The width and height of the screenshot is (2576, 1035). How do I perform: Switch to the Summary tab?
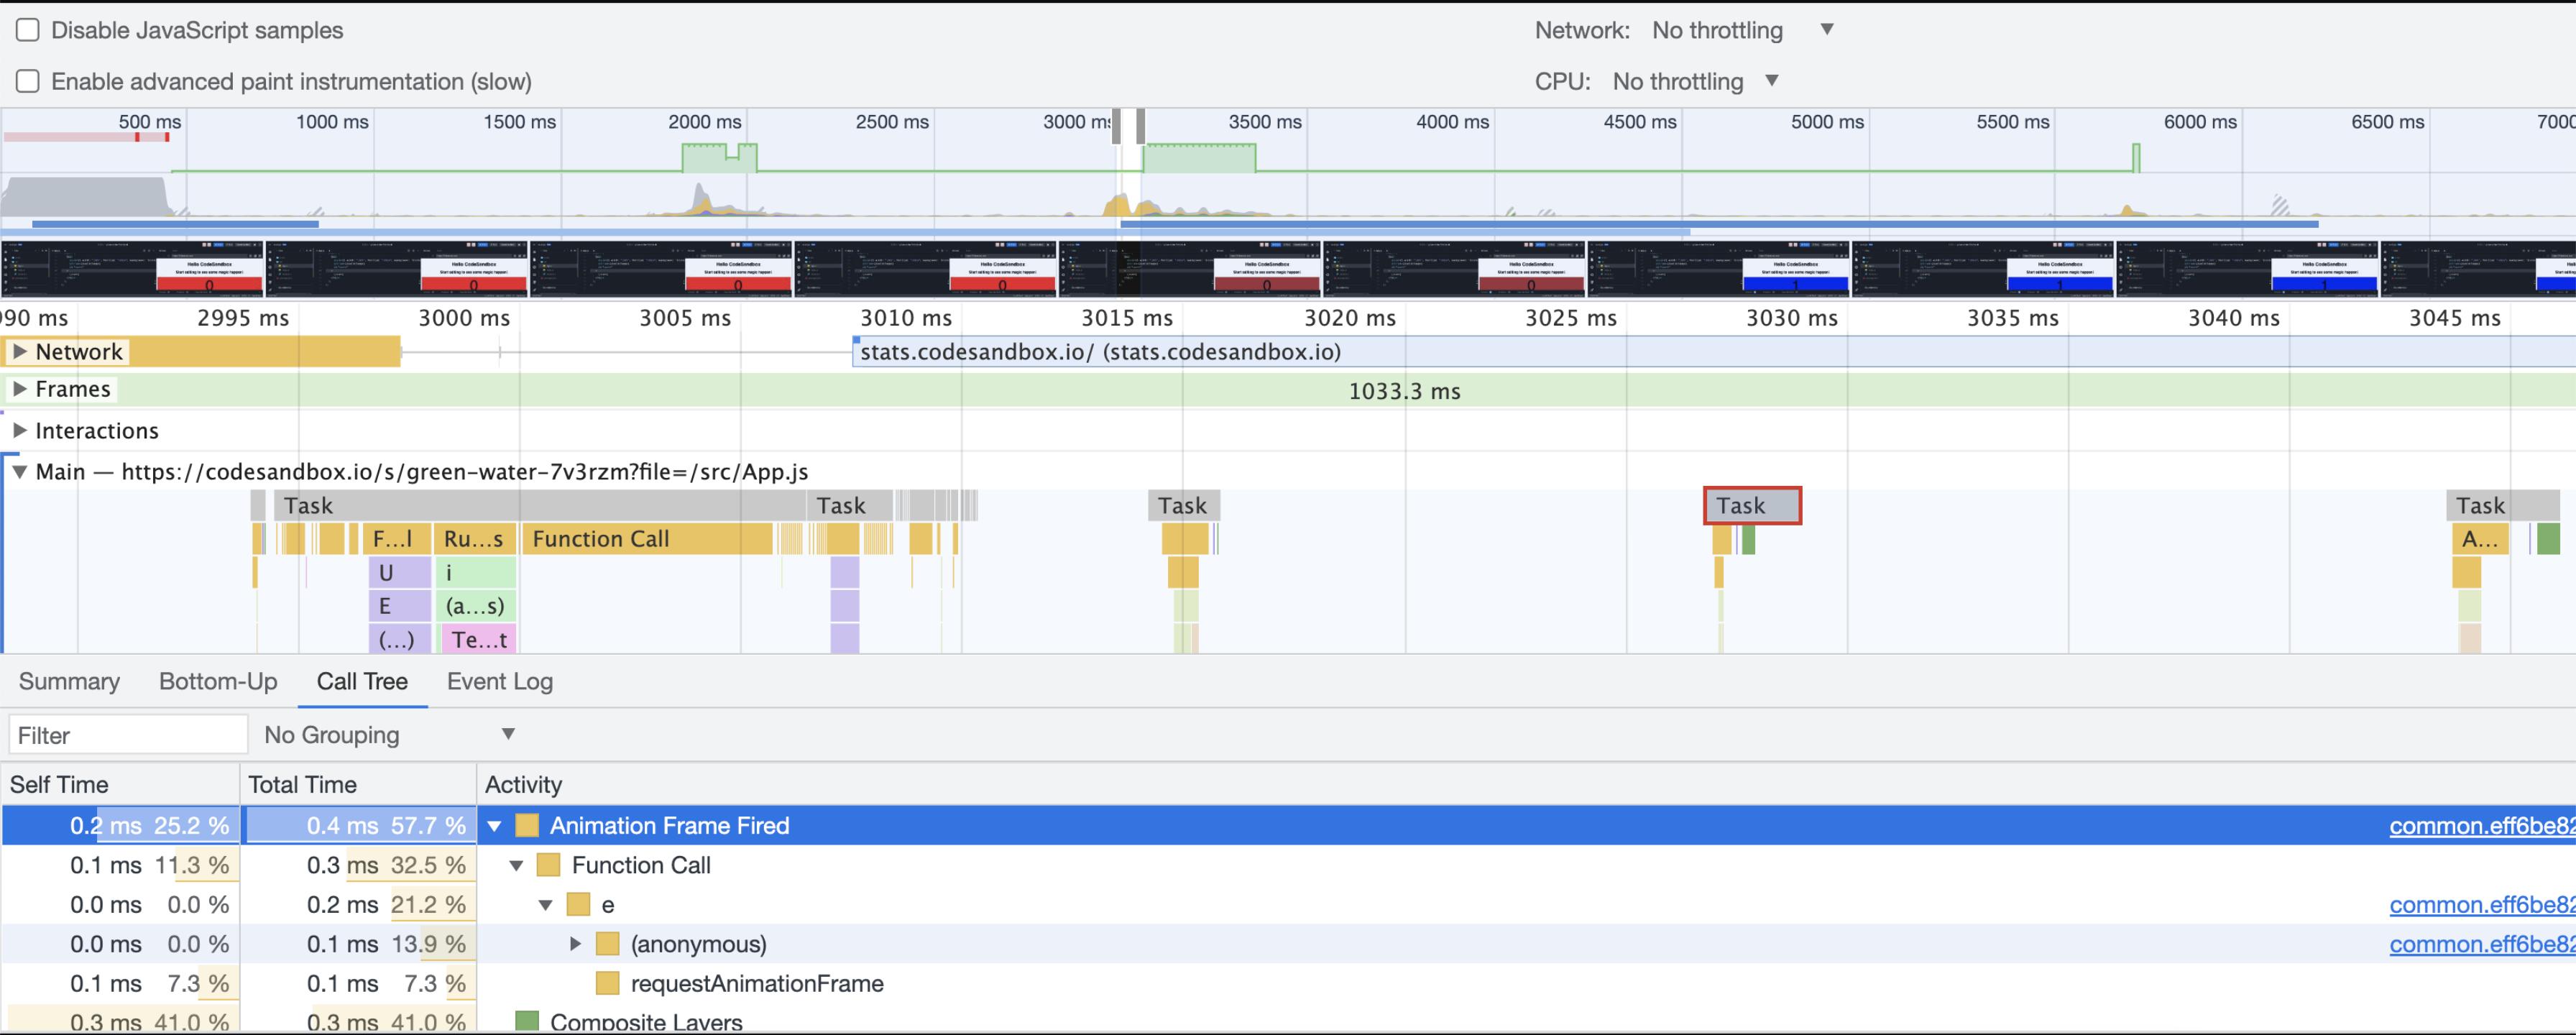[69, 681]
